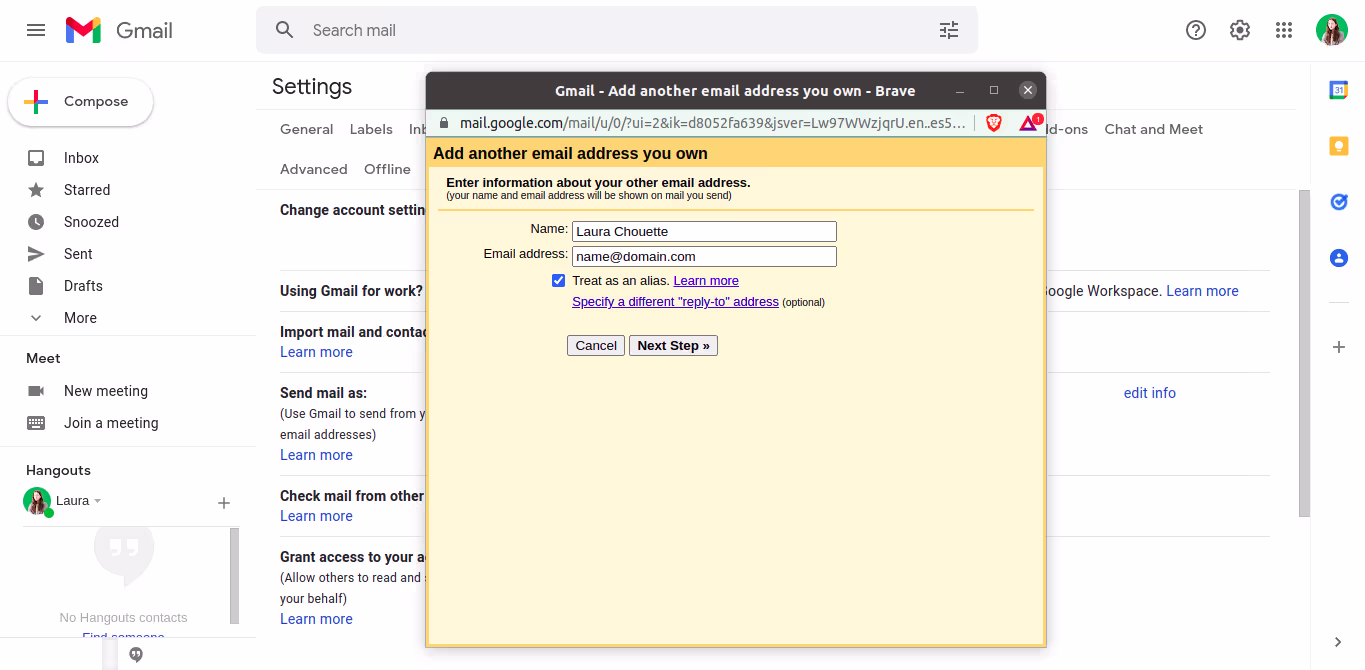
Task: Click the popup address bar URL
Action: point(713,123)
